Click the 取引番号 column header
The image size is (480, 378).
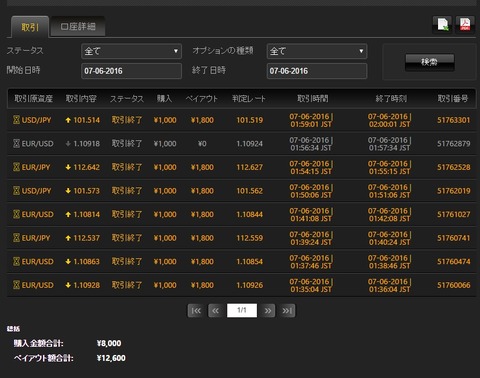click(453, 99)
